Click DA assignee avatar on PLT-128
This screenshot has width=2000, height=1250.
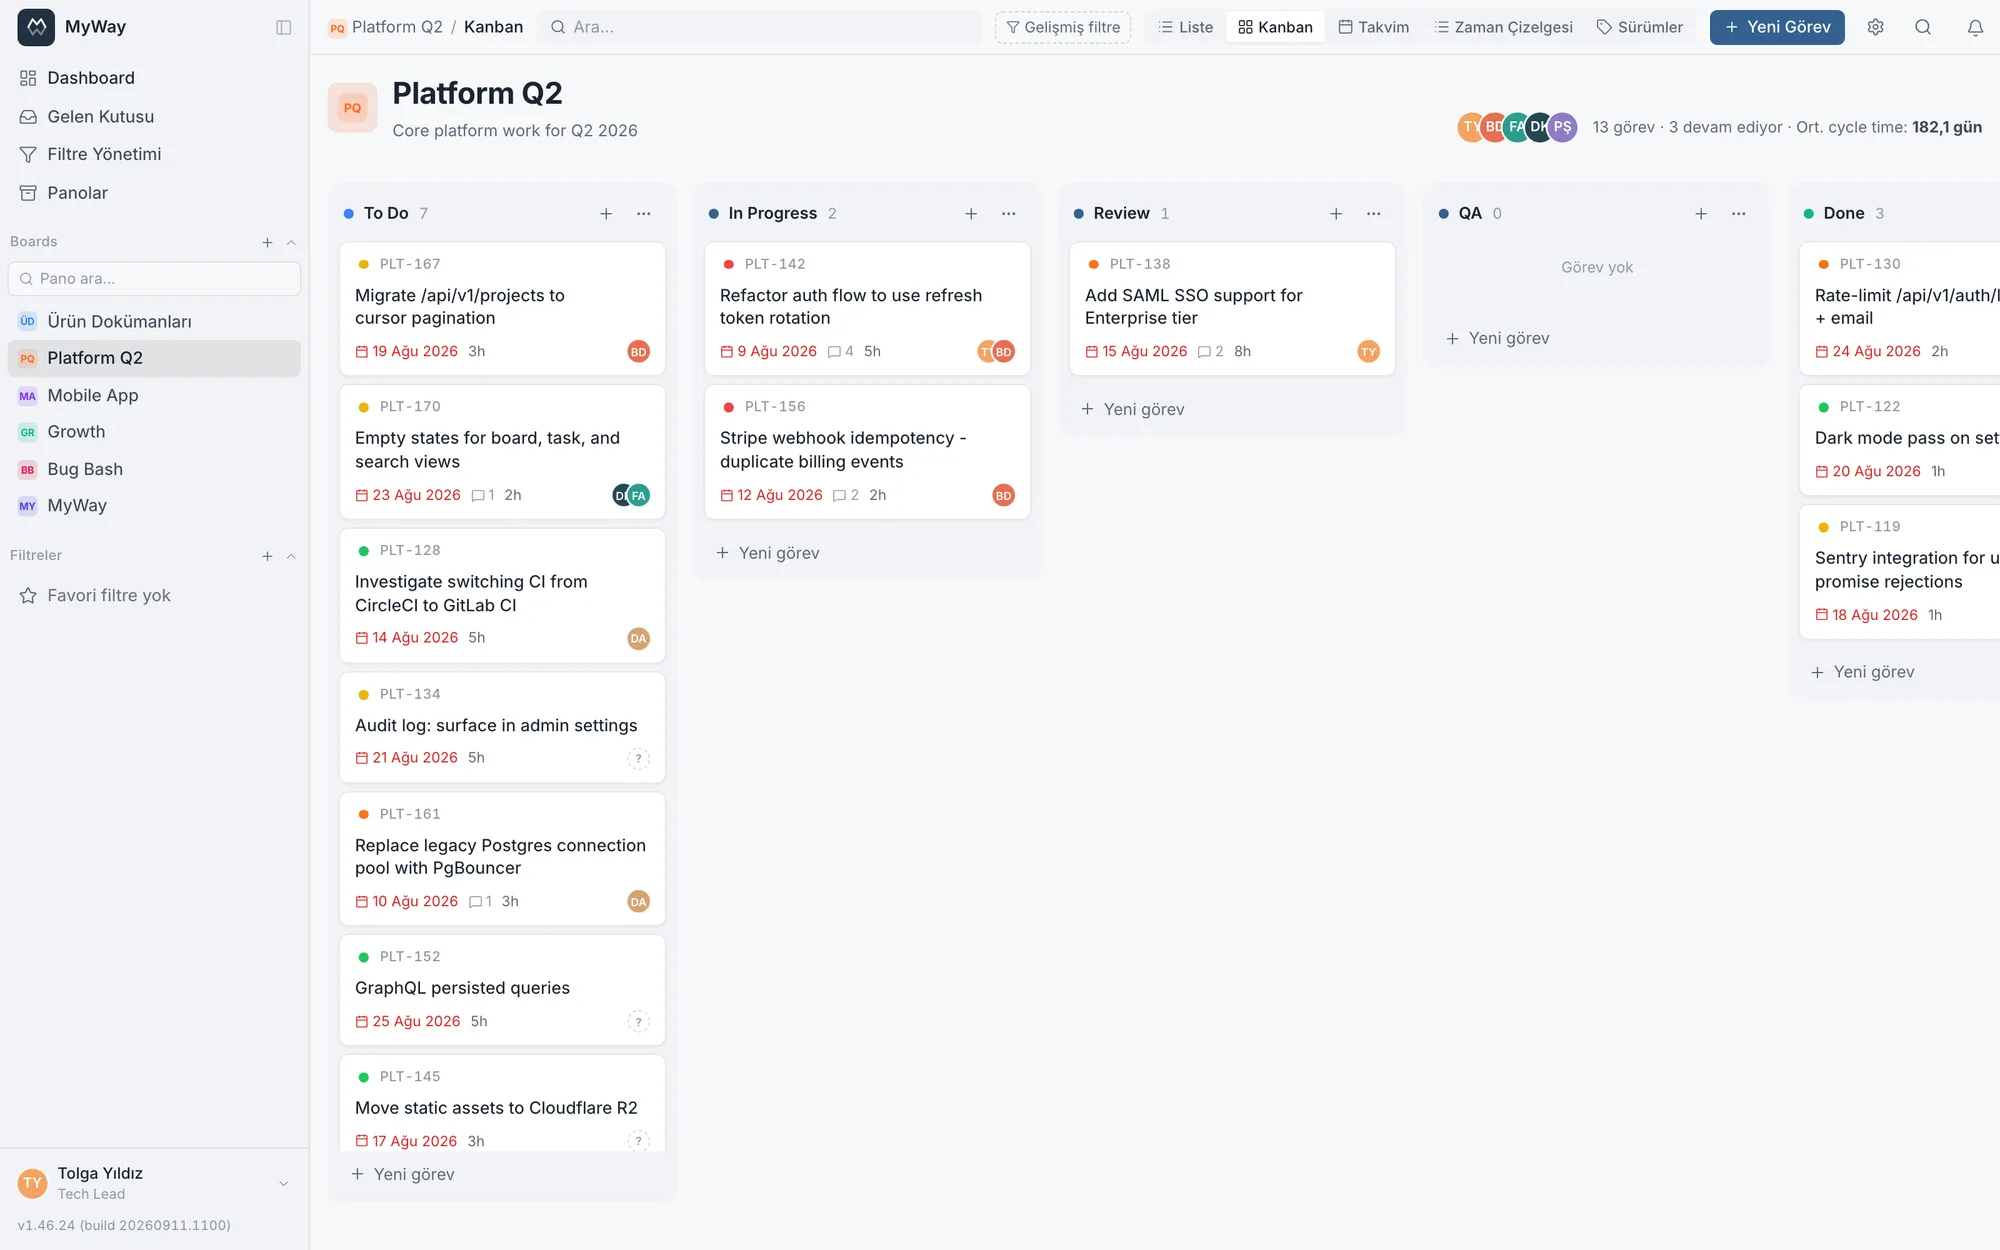[x=638, y=638]
